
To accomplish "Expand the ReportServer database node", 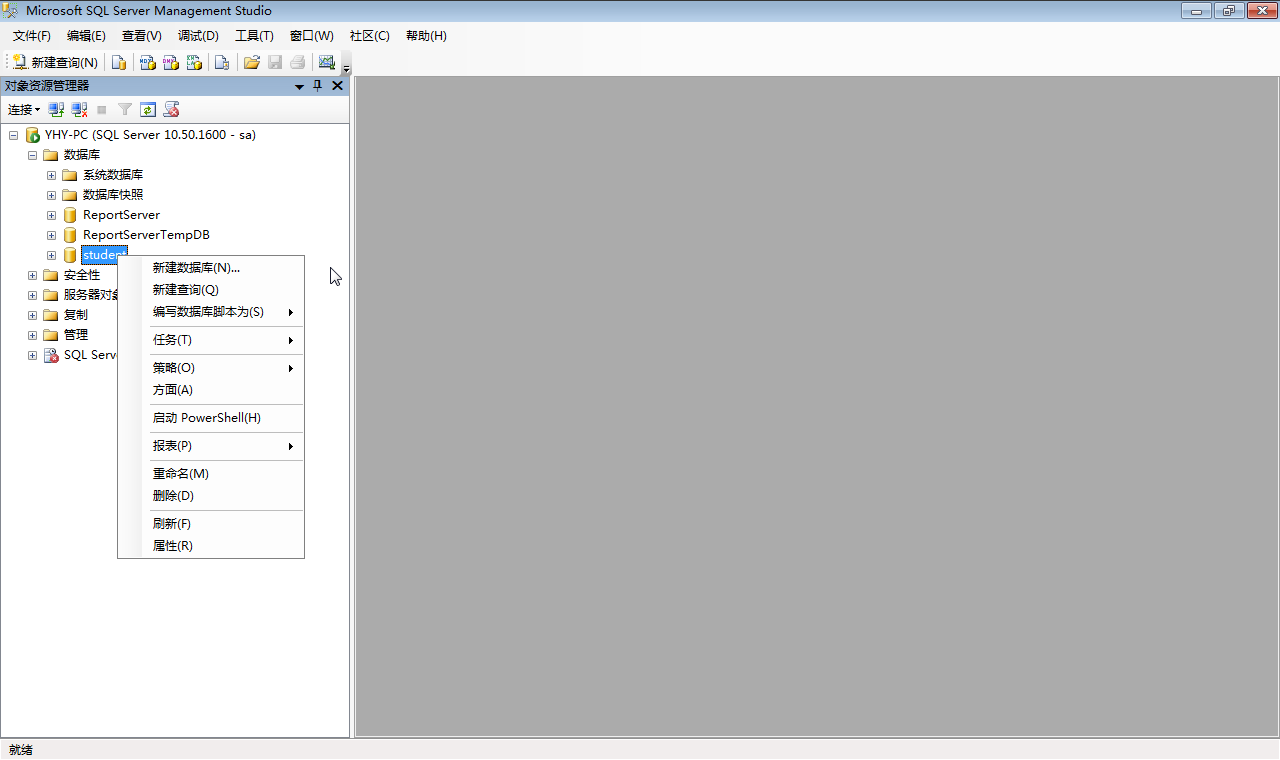I will 51,215.
